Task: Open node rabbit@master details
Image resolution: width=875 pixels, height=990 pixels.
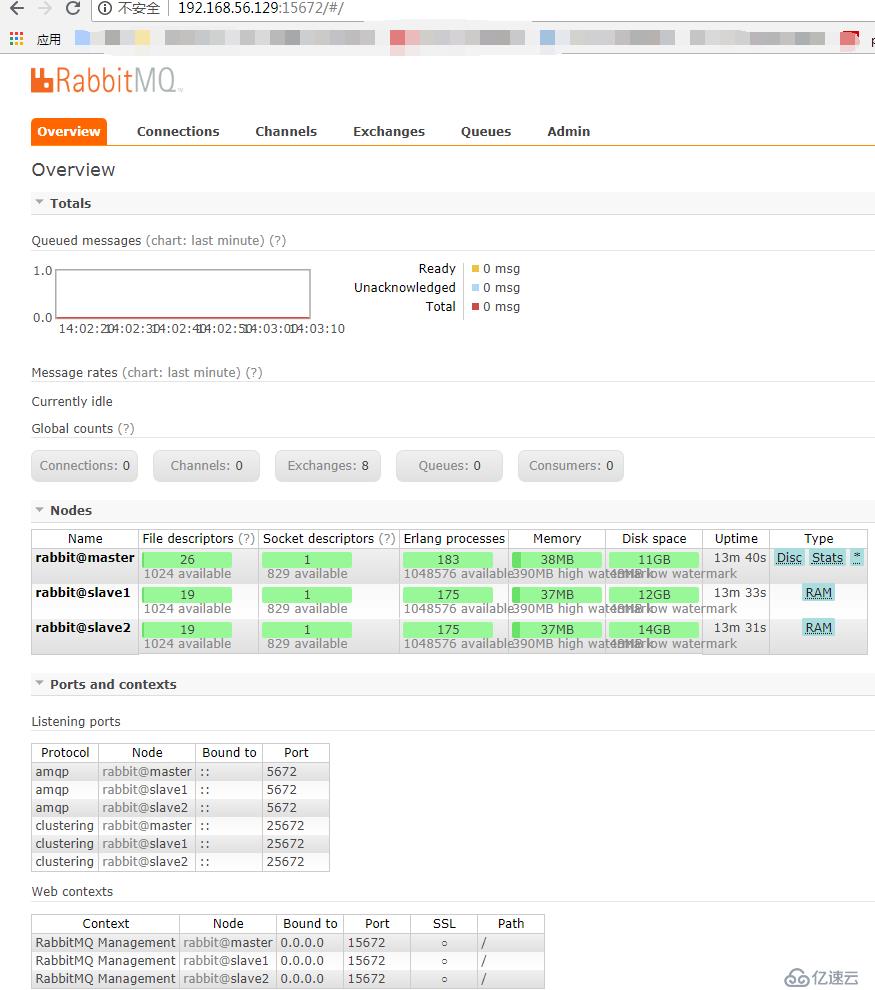Action: point(85,558)
